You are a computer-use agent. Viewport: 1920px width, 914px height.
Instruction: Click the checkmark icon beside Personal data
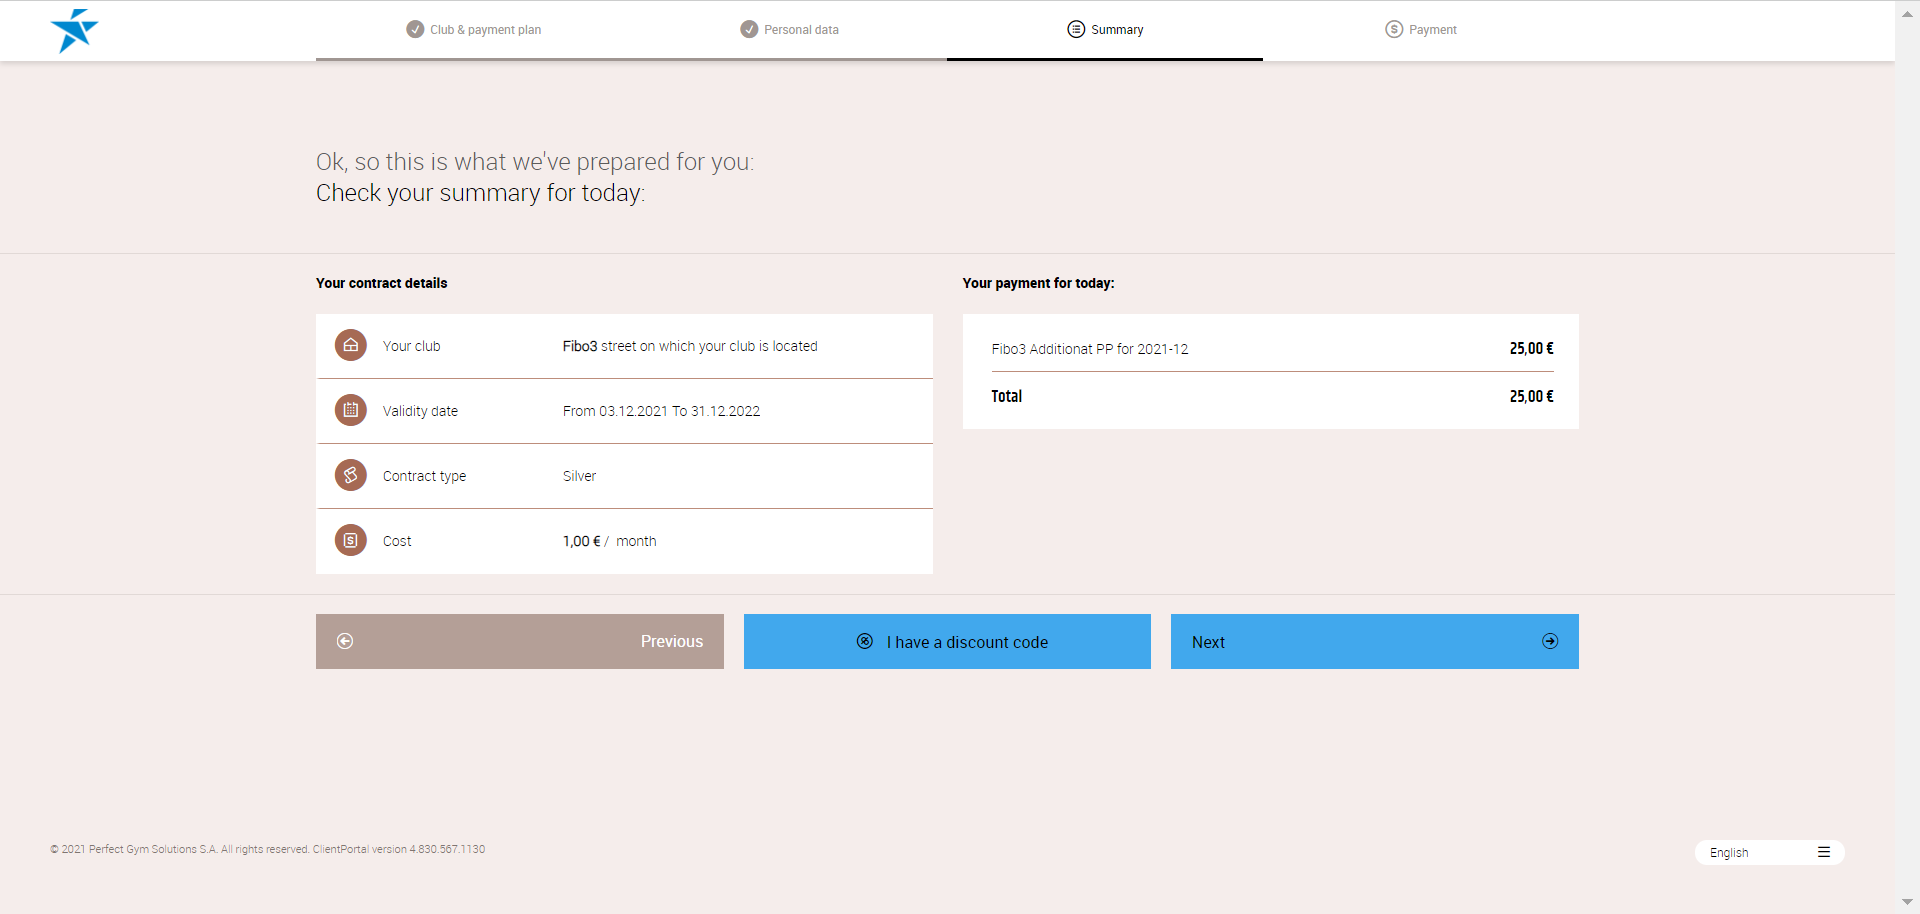749,30
